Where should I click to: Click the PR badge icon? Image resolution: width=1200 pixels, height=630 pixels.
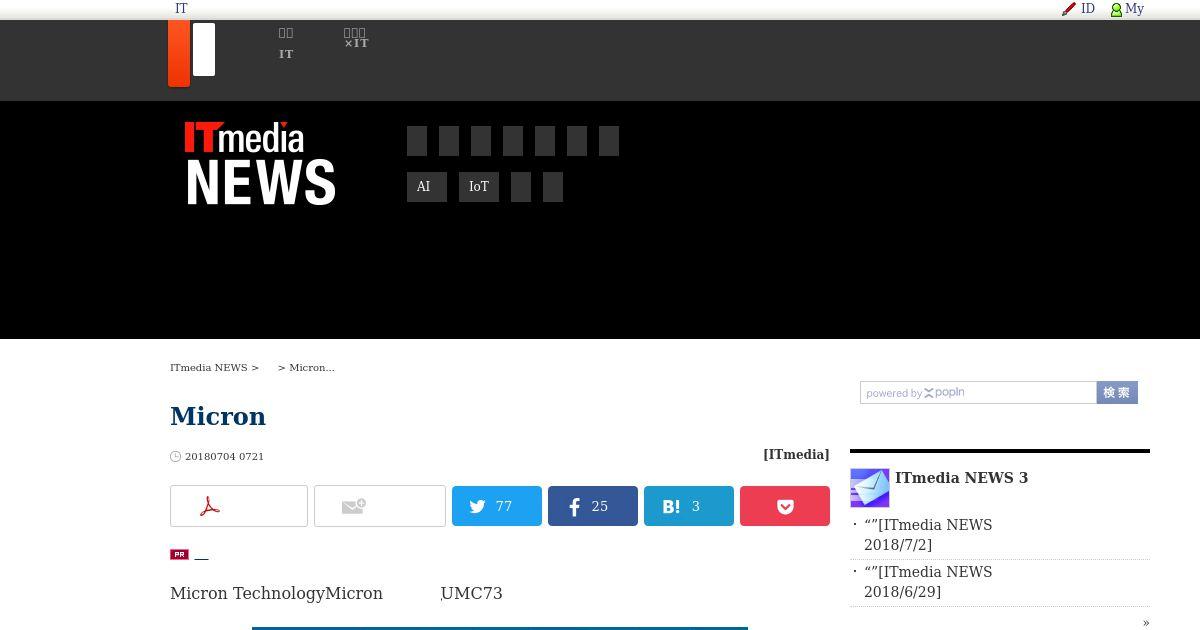[179, 554]
